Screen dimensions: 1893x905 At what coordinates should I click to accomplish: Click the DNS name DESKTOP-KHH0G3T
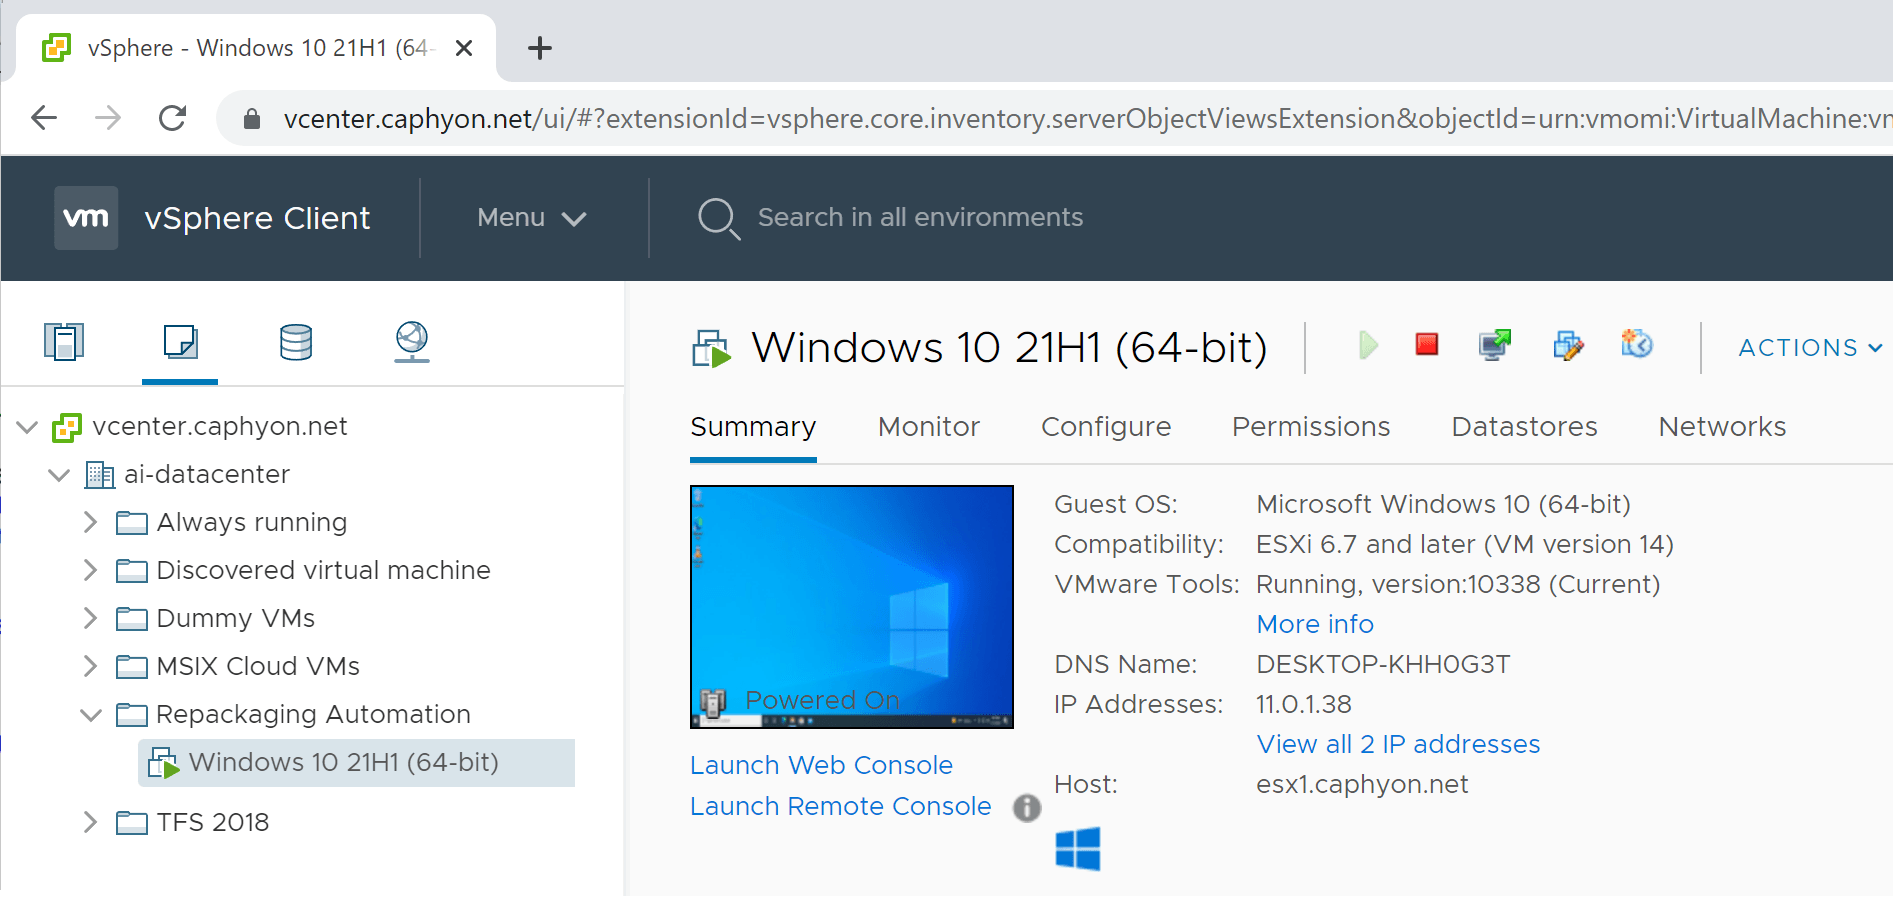(1383, 664)
